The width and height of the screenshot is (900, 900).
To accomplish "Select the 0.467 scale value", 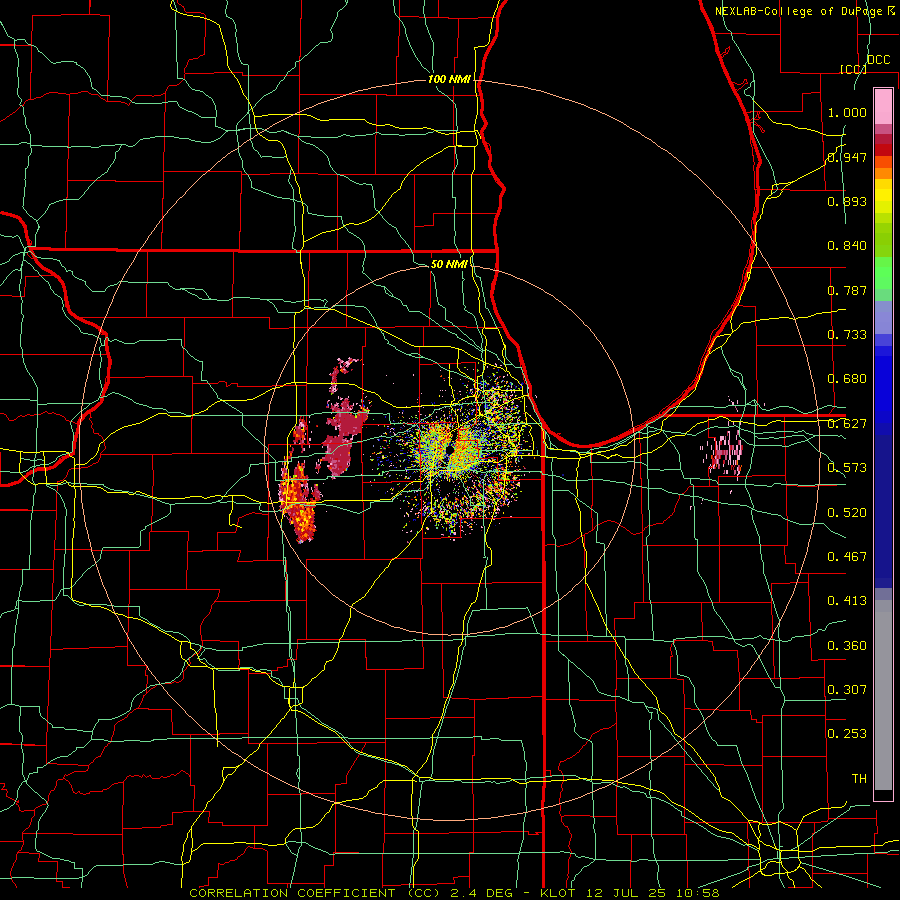I will tap(847, 557).
